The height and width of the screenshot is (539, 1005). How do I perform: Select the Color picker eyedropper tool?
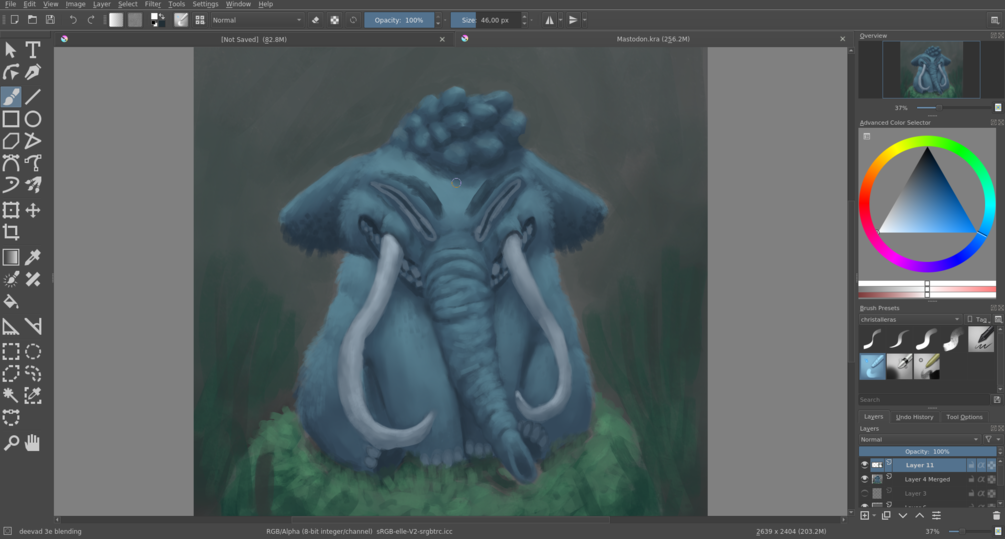click(x=33, y=257)
